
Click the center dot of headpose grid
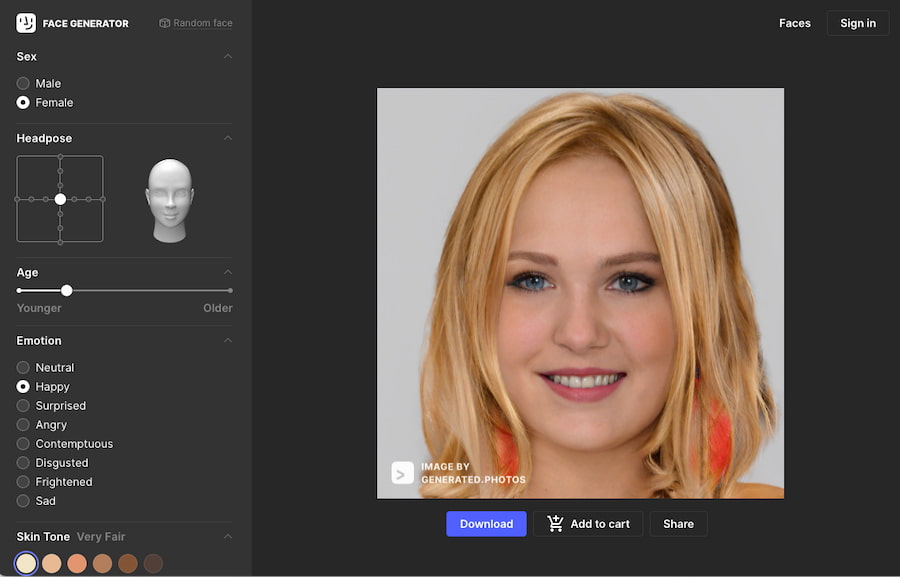pyautogui.click(x=60, y=199)
